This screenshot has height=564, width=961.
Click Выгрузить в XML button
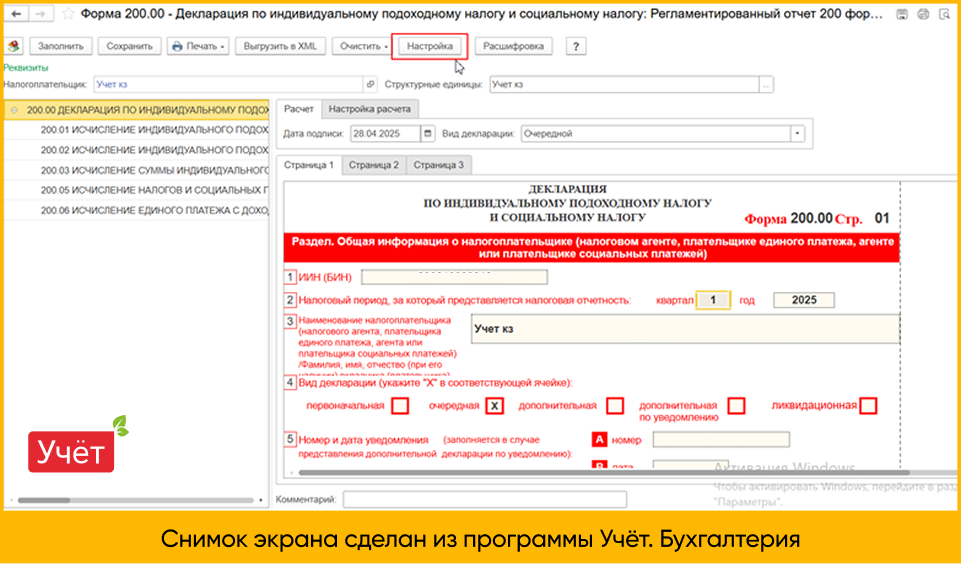[x=280, y=46]
